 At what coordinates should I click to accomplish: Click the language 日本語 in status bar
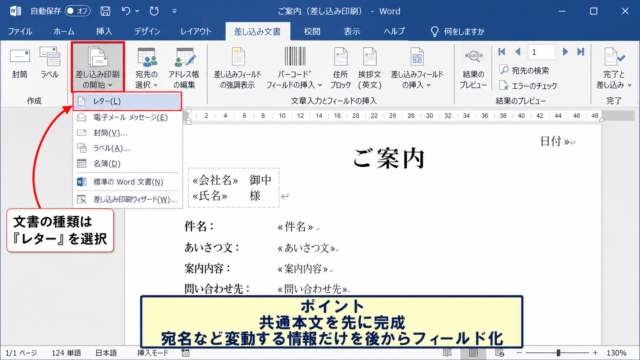pos(106,353)
